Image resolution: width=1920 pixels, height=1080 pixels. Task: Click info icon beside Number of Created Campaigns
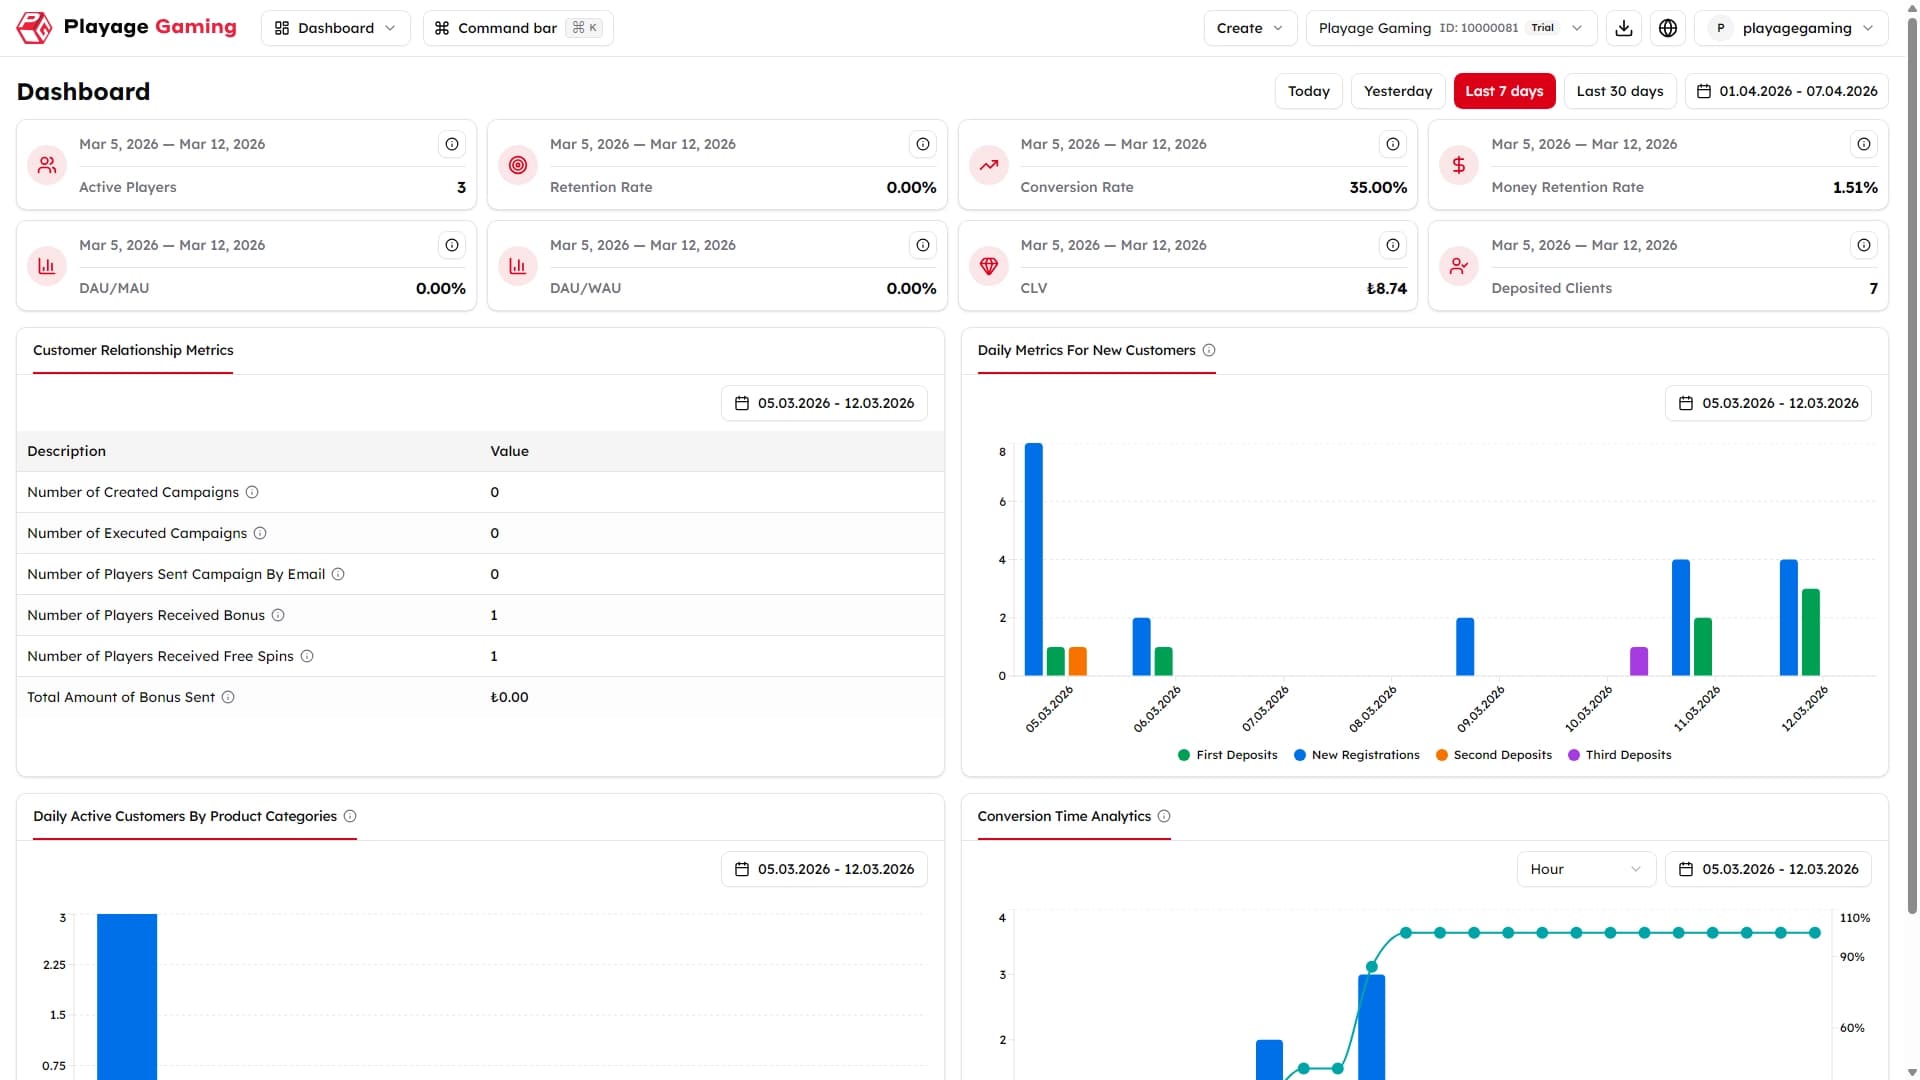[252, 492]
